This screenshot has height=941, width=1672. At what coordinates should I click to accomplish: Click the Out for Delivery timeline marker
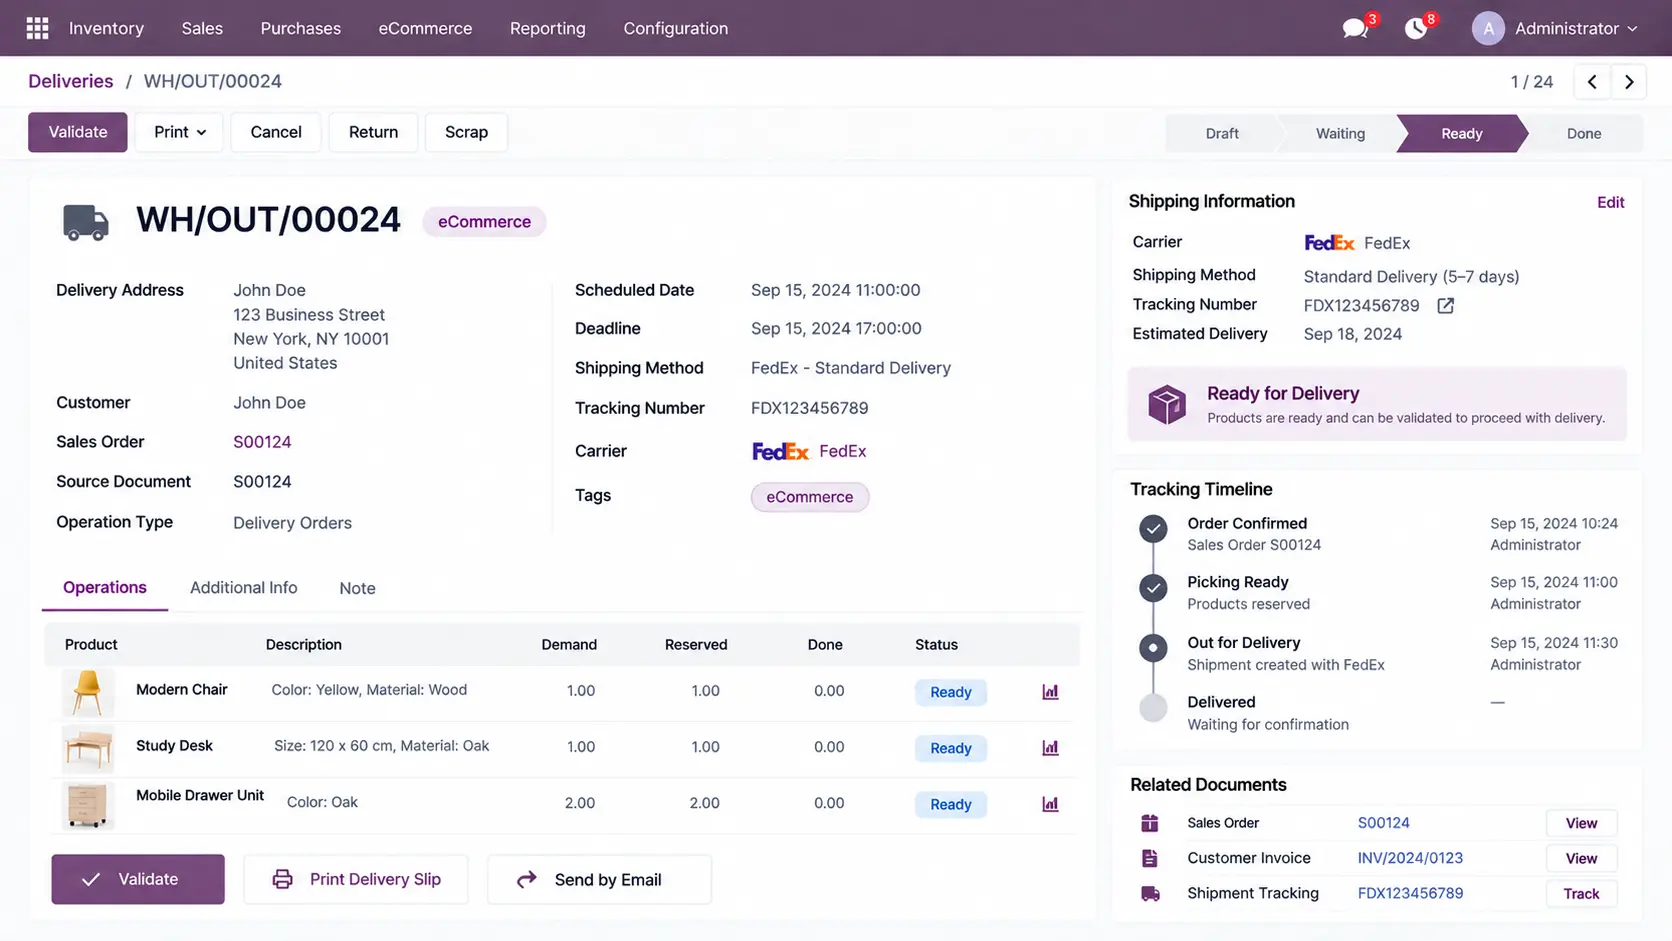1153,648
